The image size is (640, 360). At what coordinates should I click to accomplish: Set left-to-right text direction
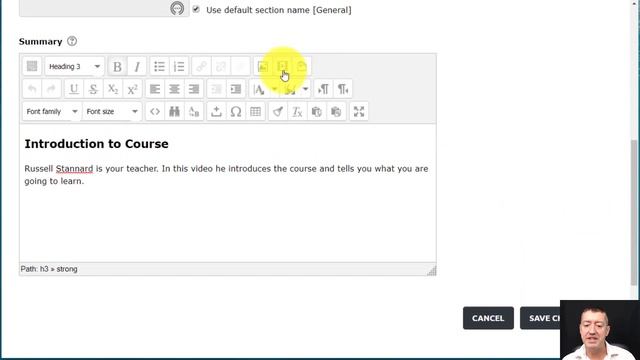click(323, 89)
